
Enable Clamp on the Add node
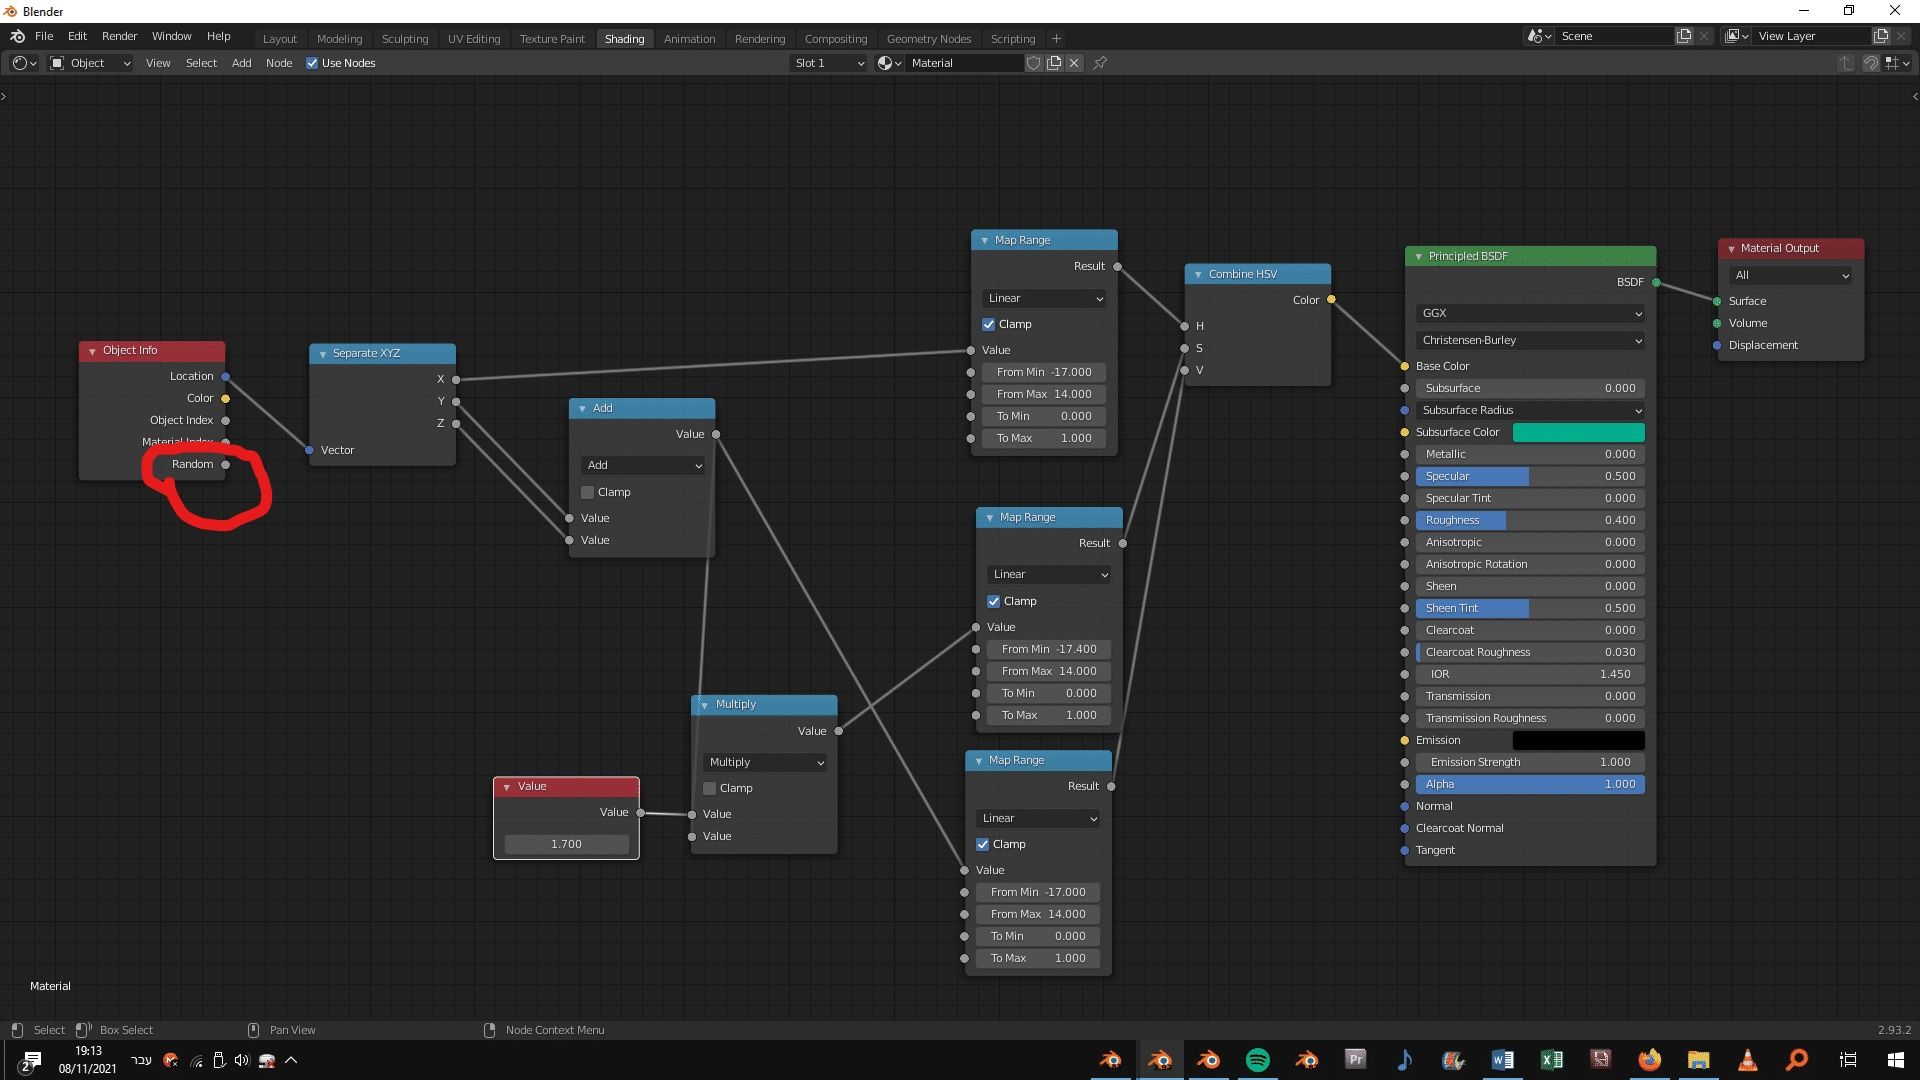pos(588,492)
